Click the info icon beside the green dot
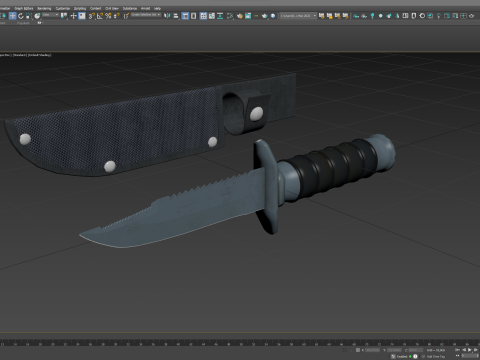This screenshot has width=480, height=360. pos(415,356)
